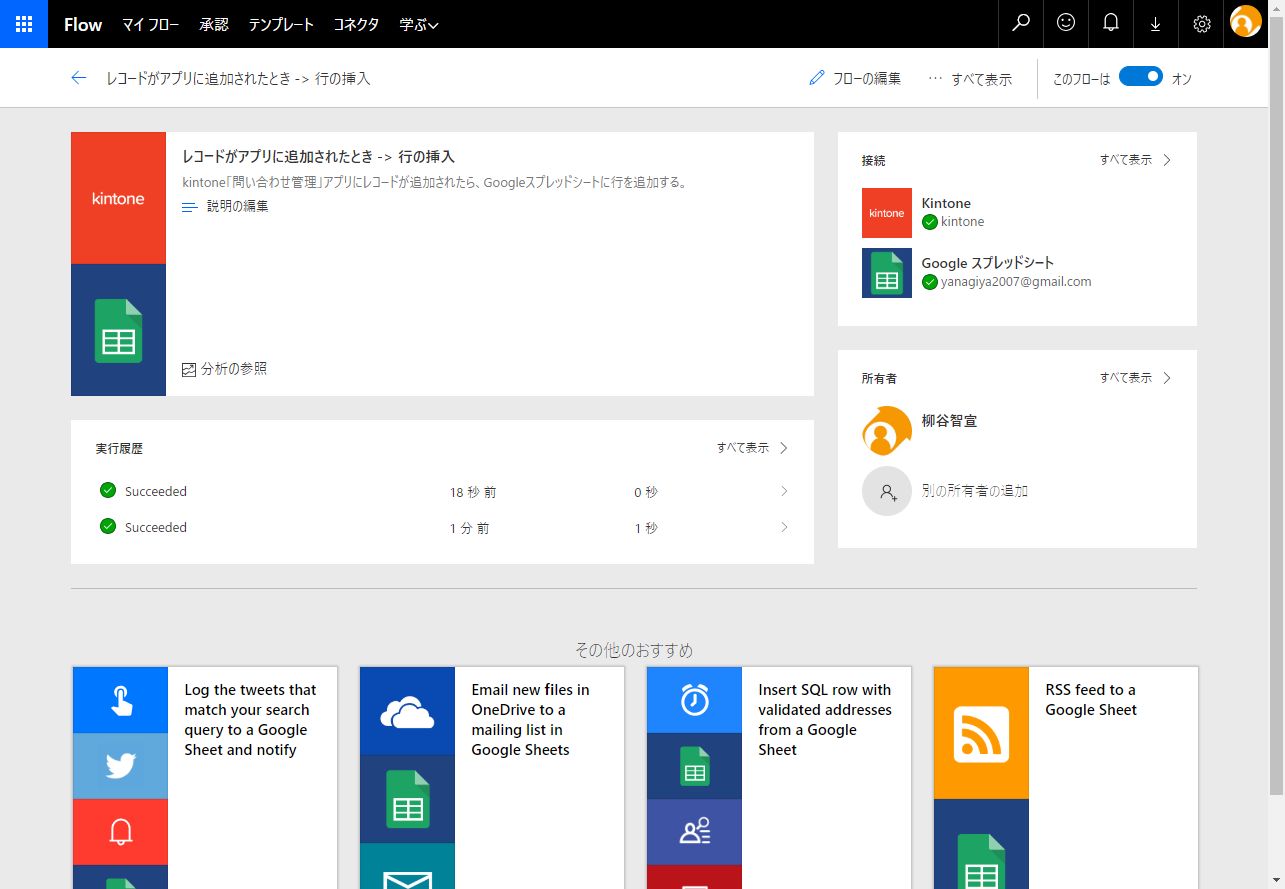Viewport: 1285px width, 889px height.
Task: Open the notifications bell icon
Action: pyautogui.click(x=1111, y=24)
